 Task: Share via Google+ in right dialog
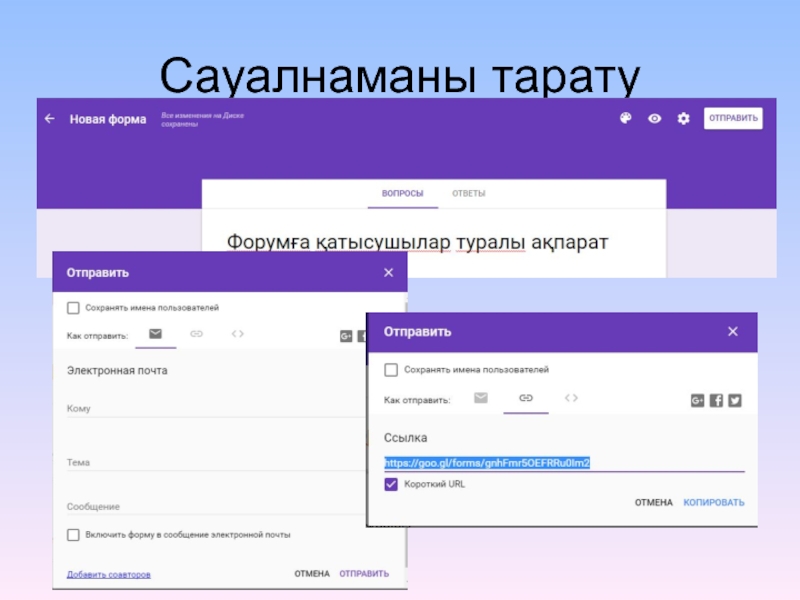click(697, 401)
